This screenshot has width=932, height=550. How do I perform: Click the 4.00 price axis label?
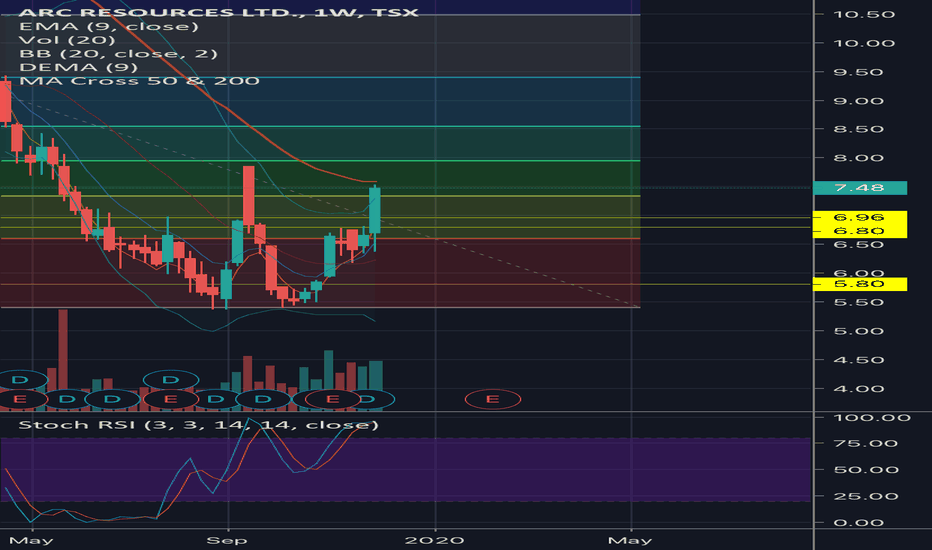858,389
